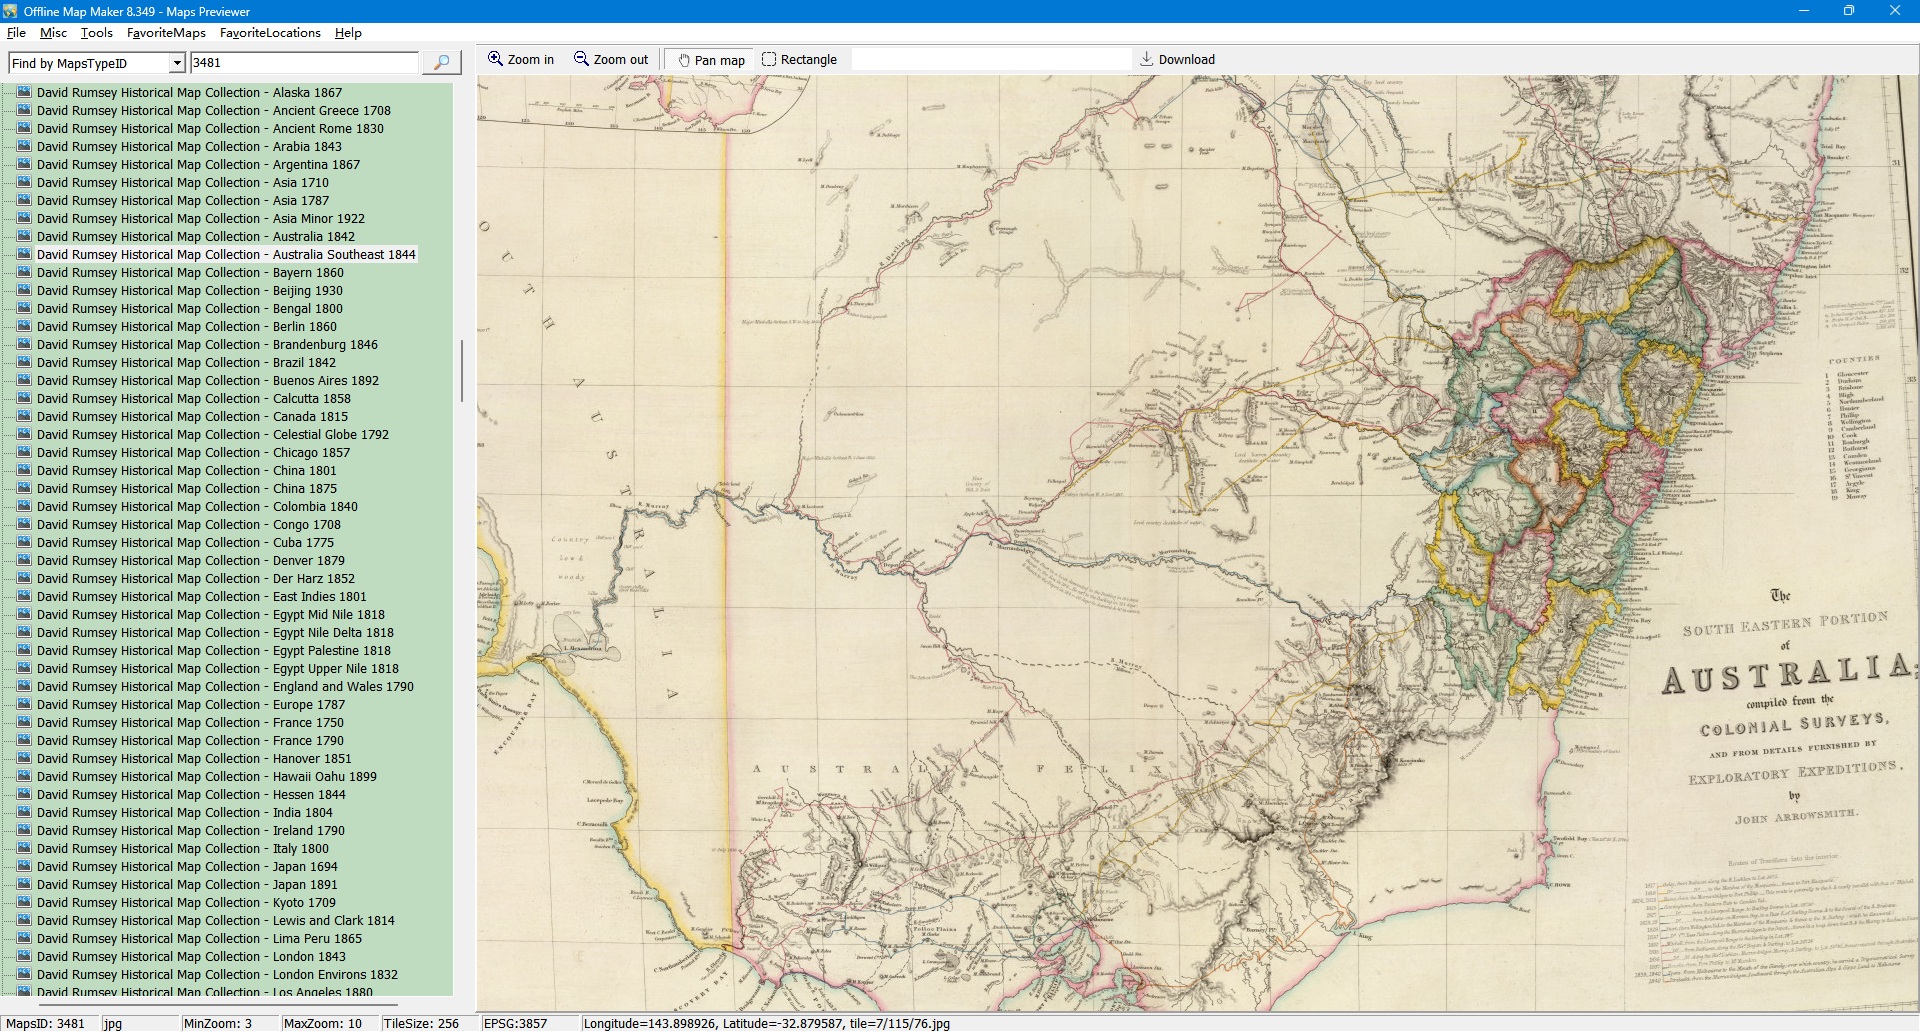Click map icon beside Brazil 1842
Screen dimensions: 1920x1032
pos(25,362)
